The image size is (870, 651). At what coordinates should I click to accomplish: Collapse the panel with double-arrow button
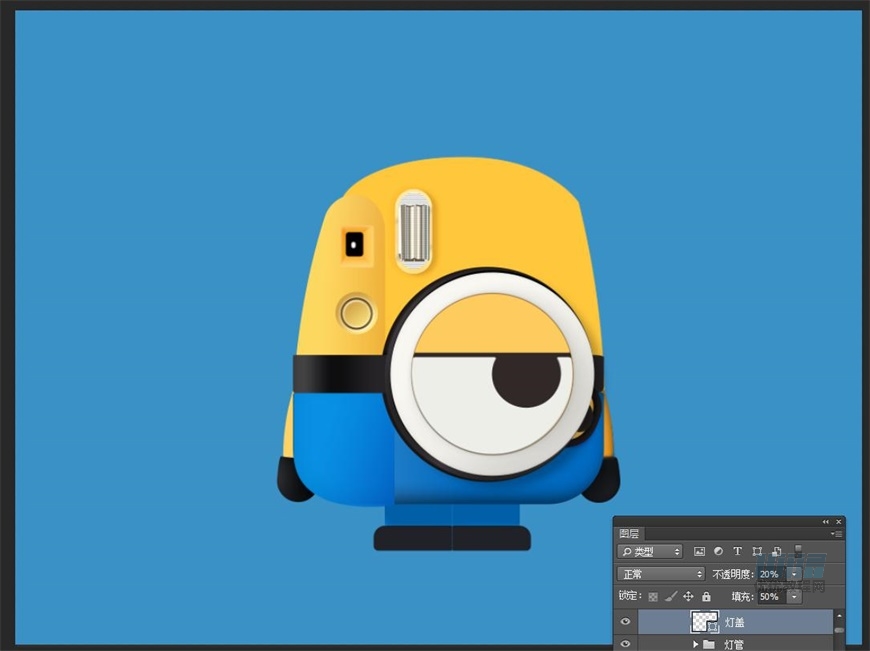point(826,522)
